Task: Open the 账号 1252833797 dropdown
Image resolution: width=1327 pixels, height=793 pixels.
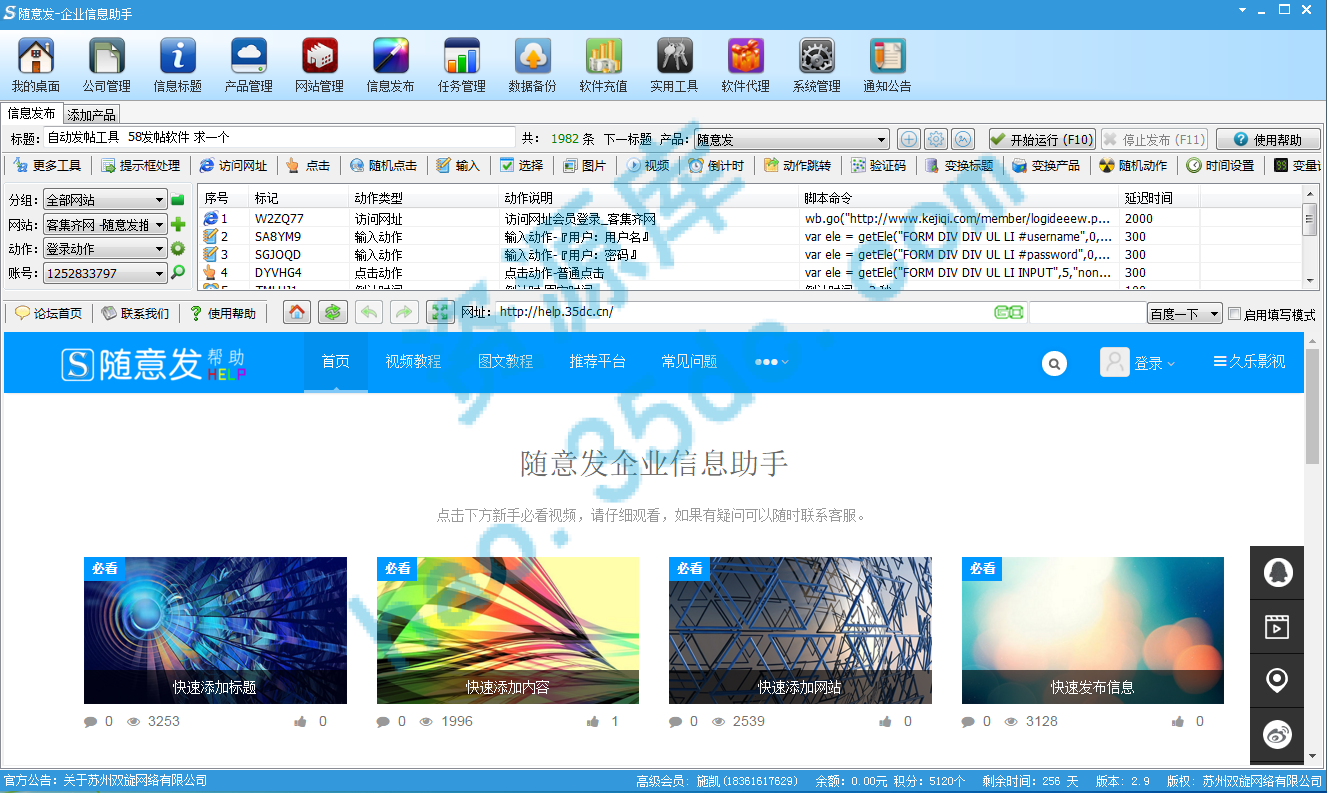Action: (105, 273)
